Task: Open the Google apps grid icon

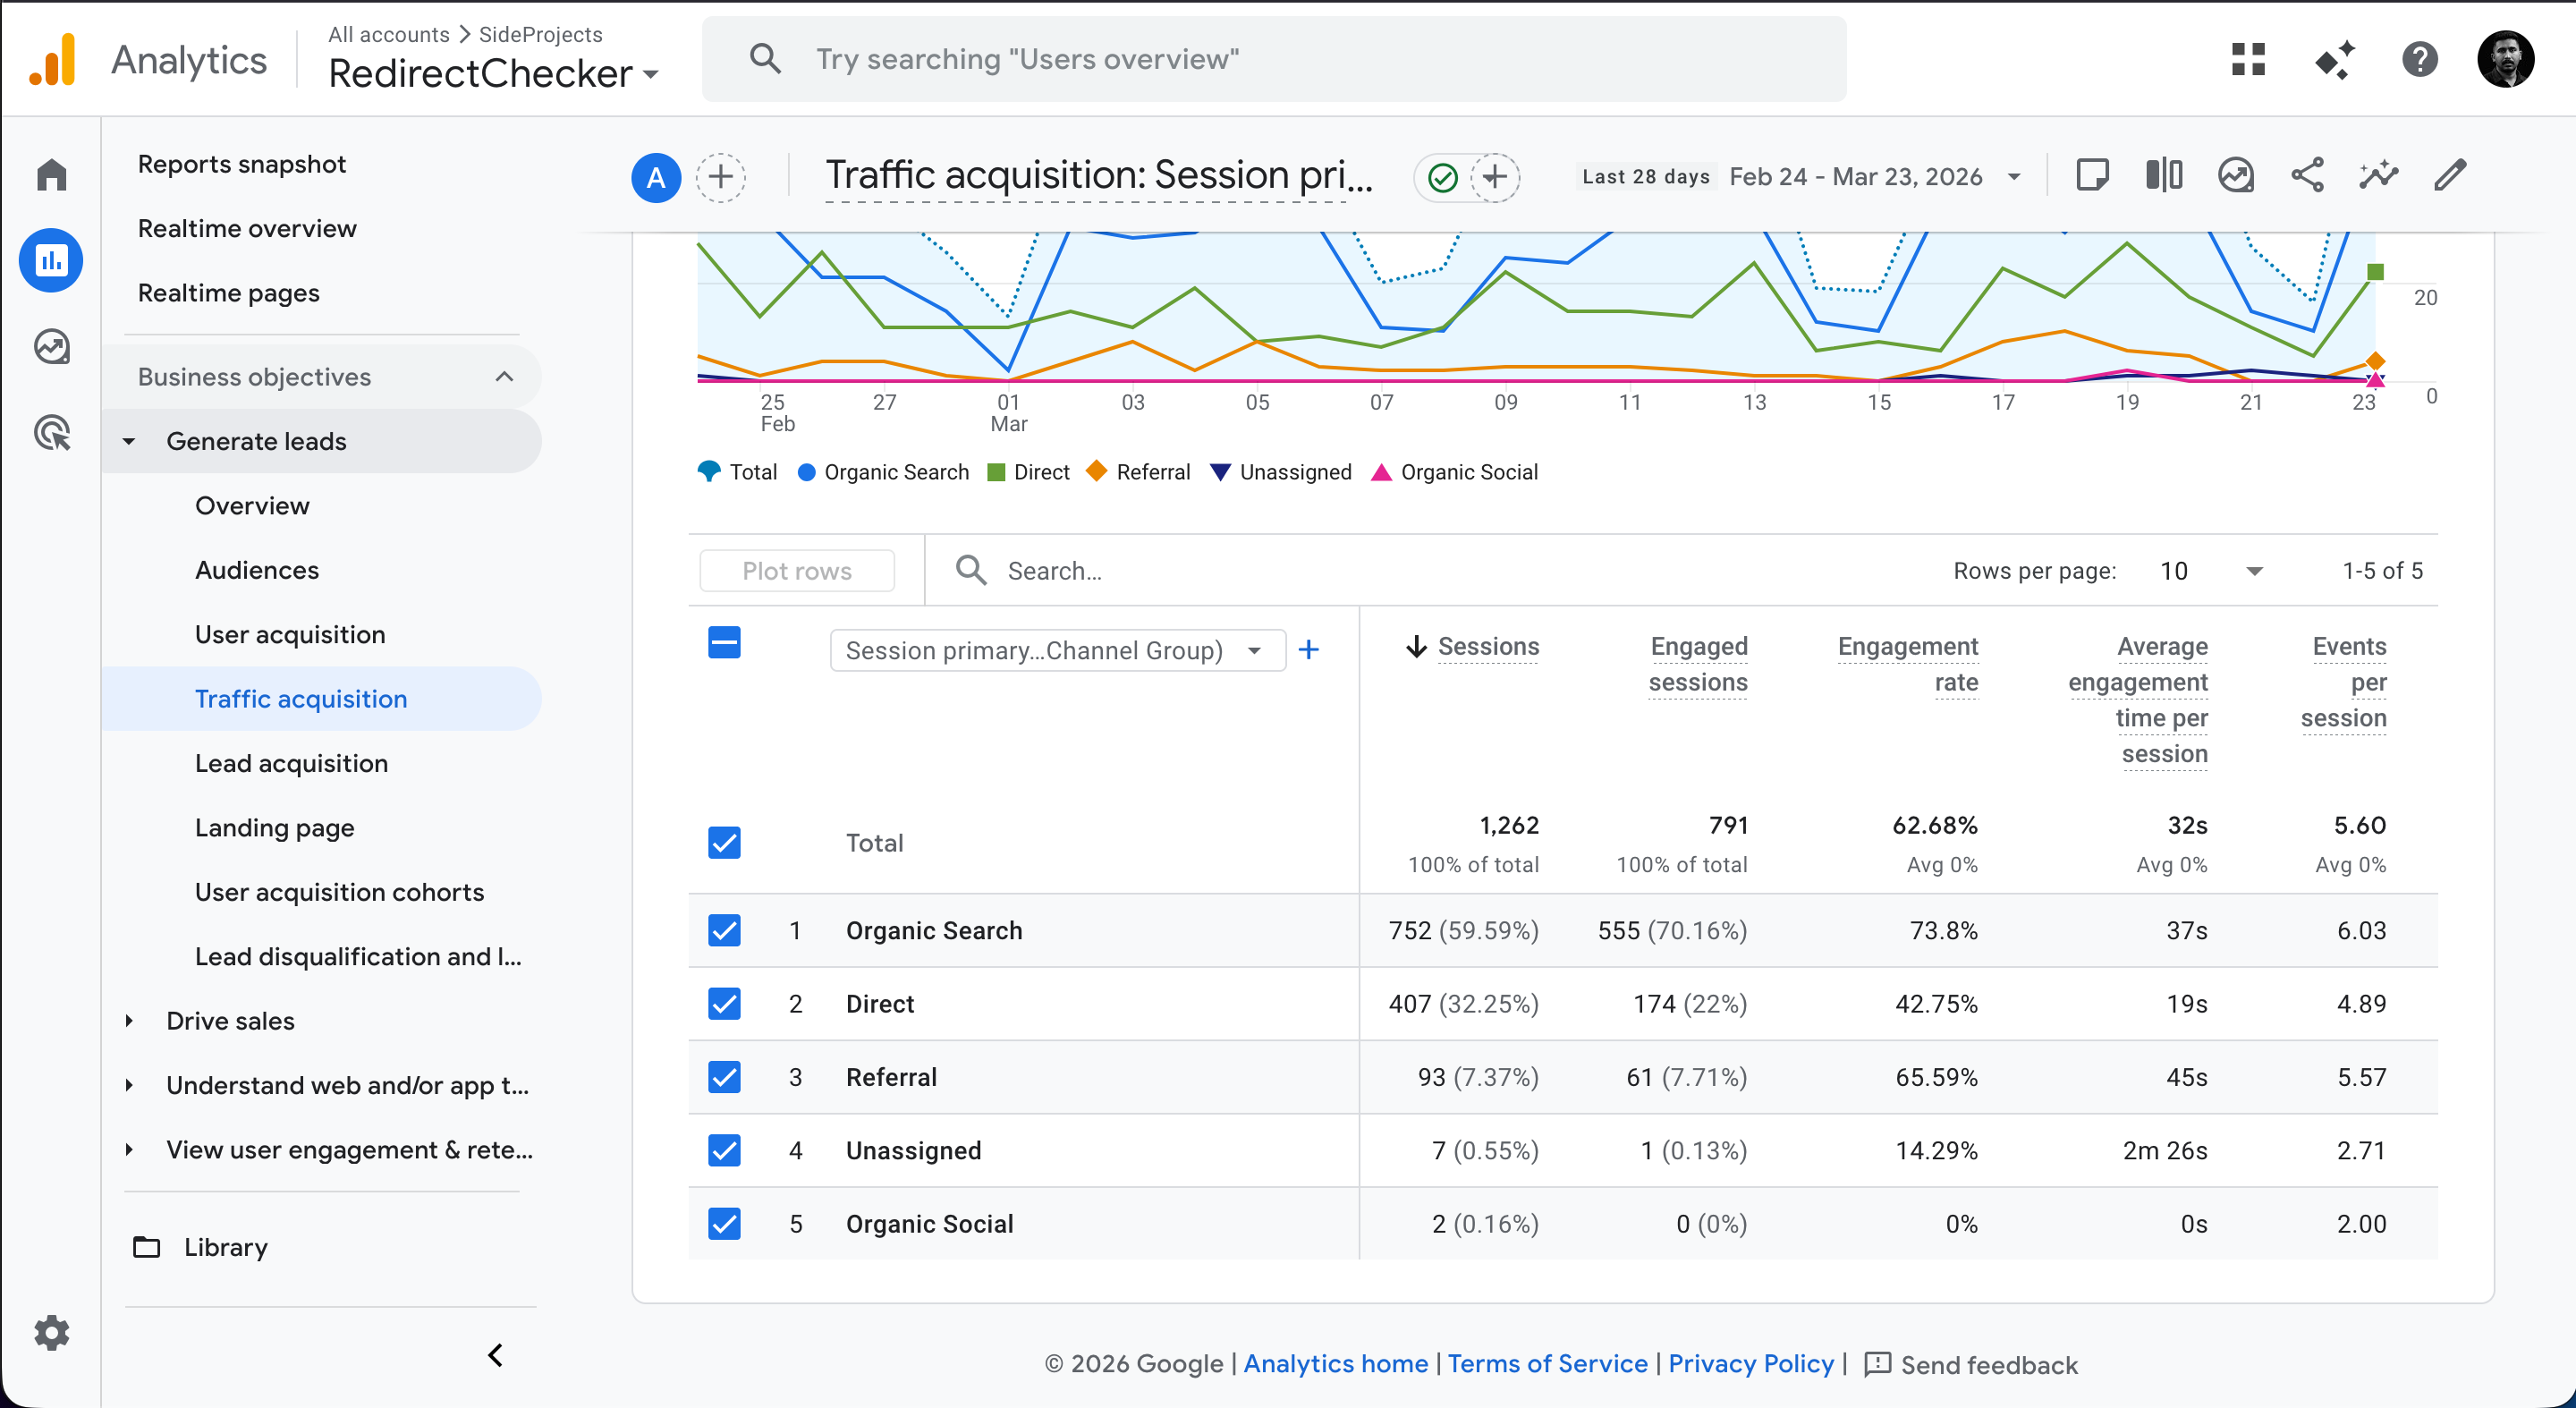Action: [2248, 60]
